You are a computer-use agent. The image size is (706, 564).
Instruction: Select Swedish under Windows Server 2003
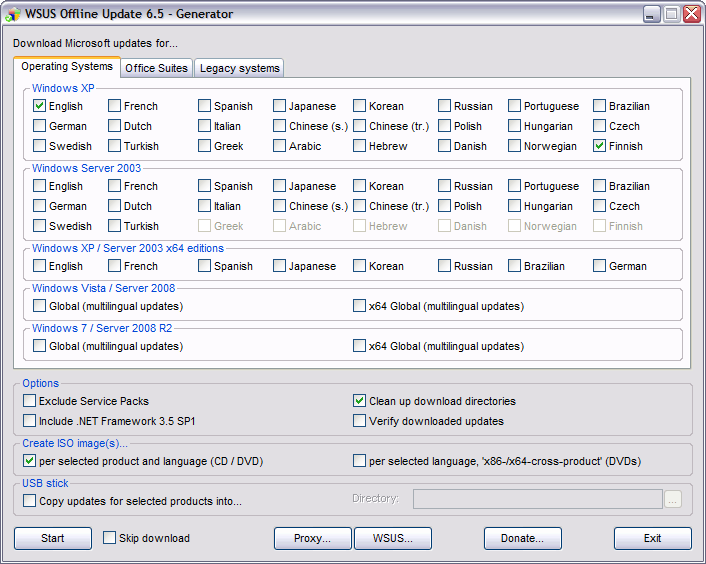(x=39, y=226)
